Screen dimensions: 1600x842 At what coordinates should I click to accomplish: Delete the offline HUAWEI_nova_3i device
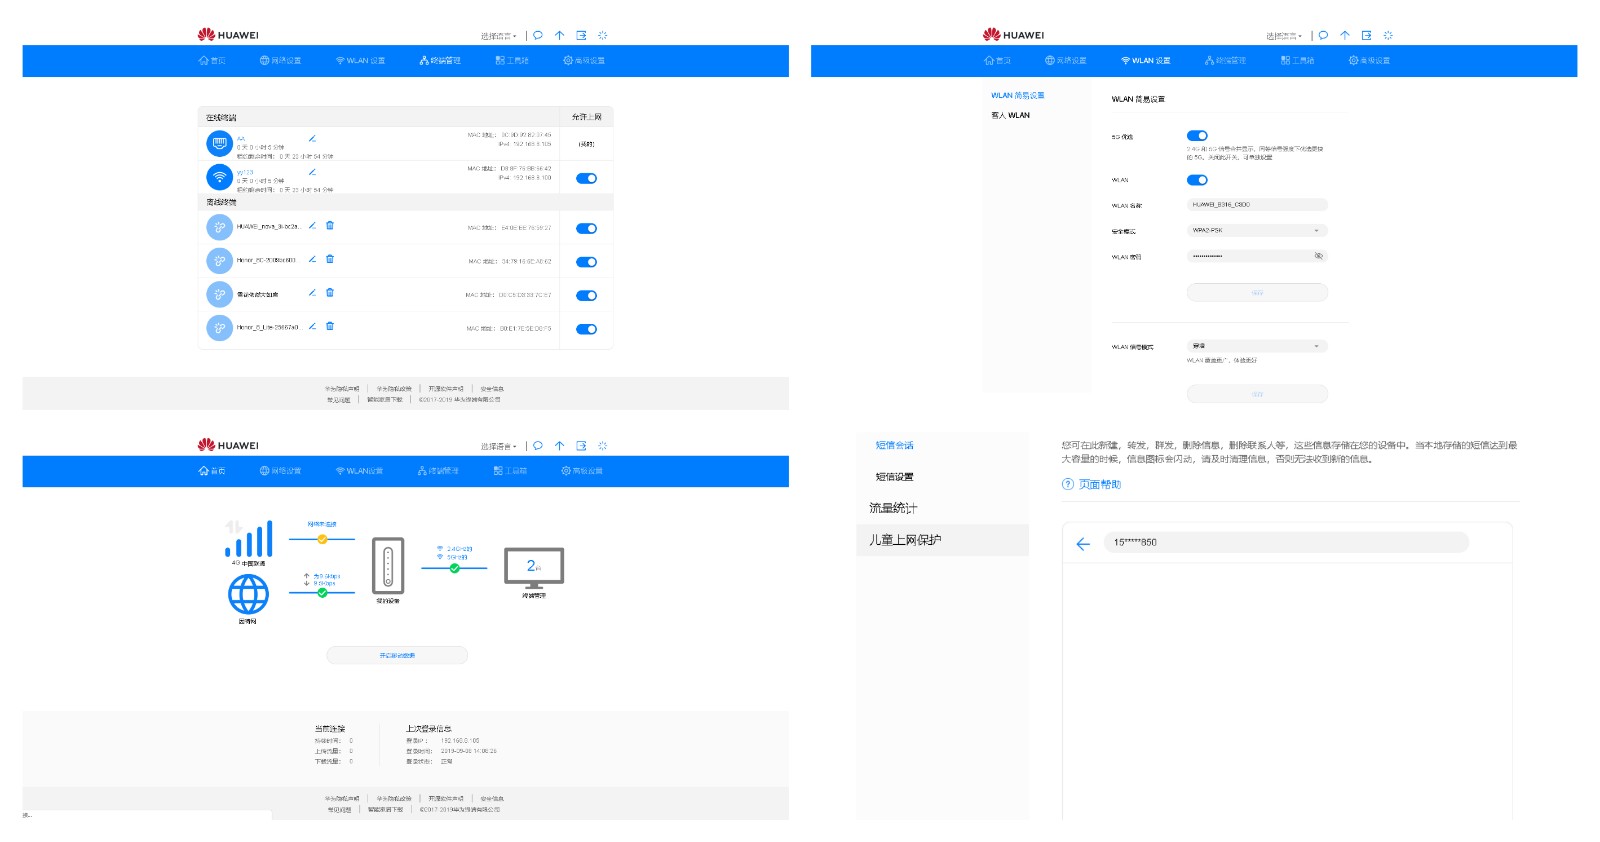coord(330,226)
